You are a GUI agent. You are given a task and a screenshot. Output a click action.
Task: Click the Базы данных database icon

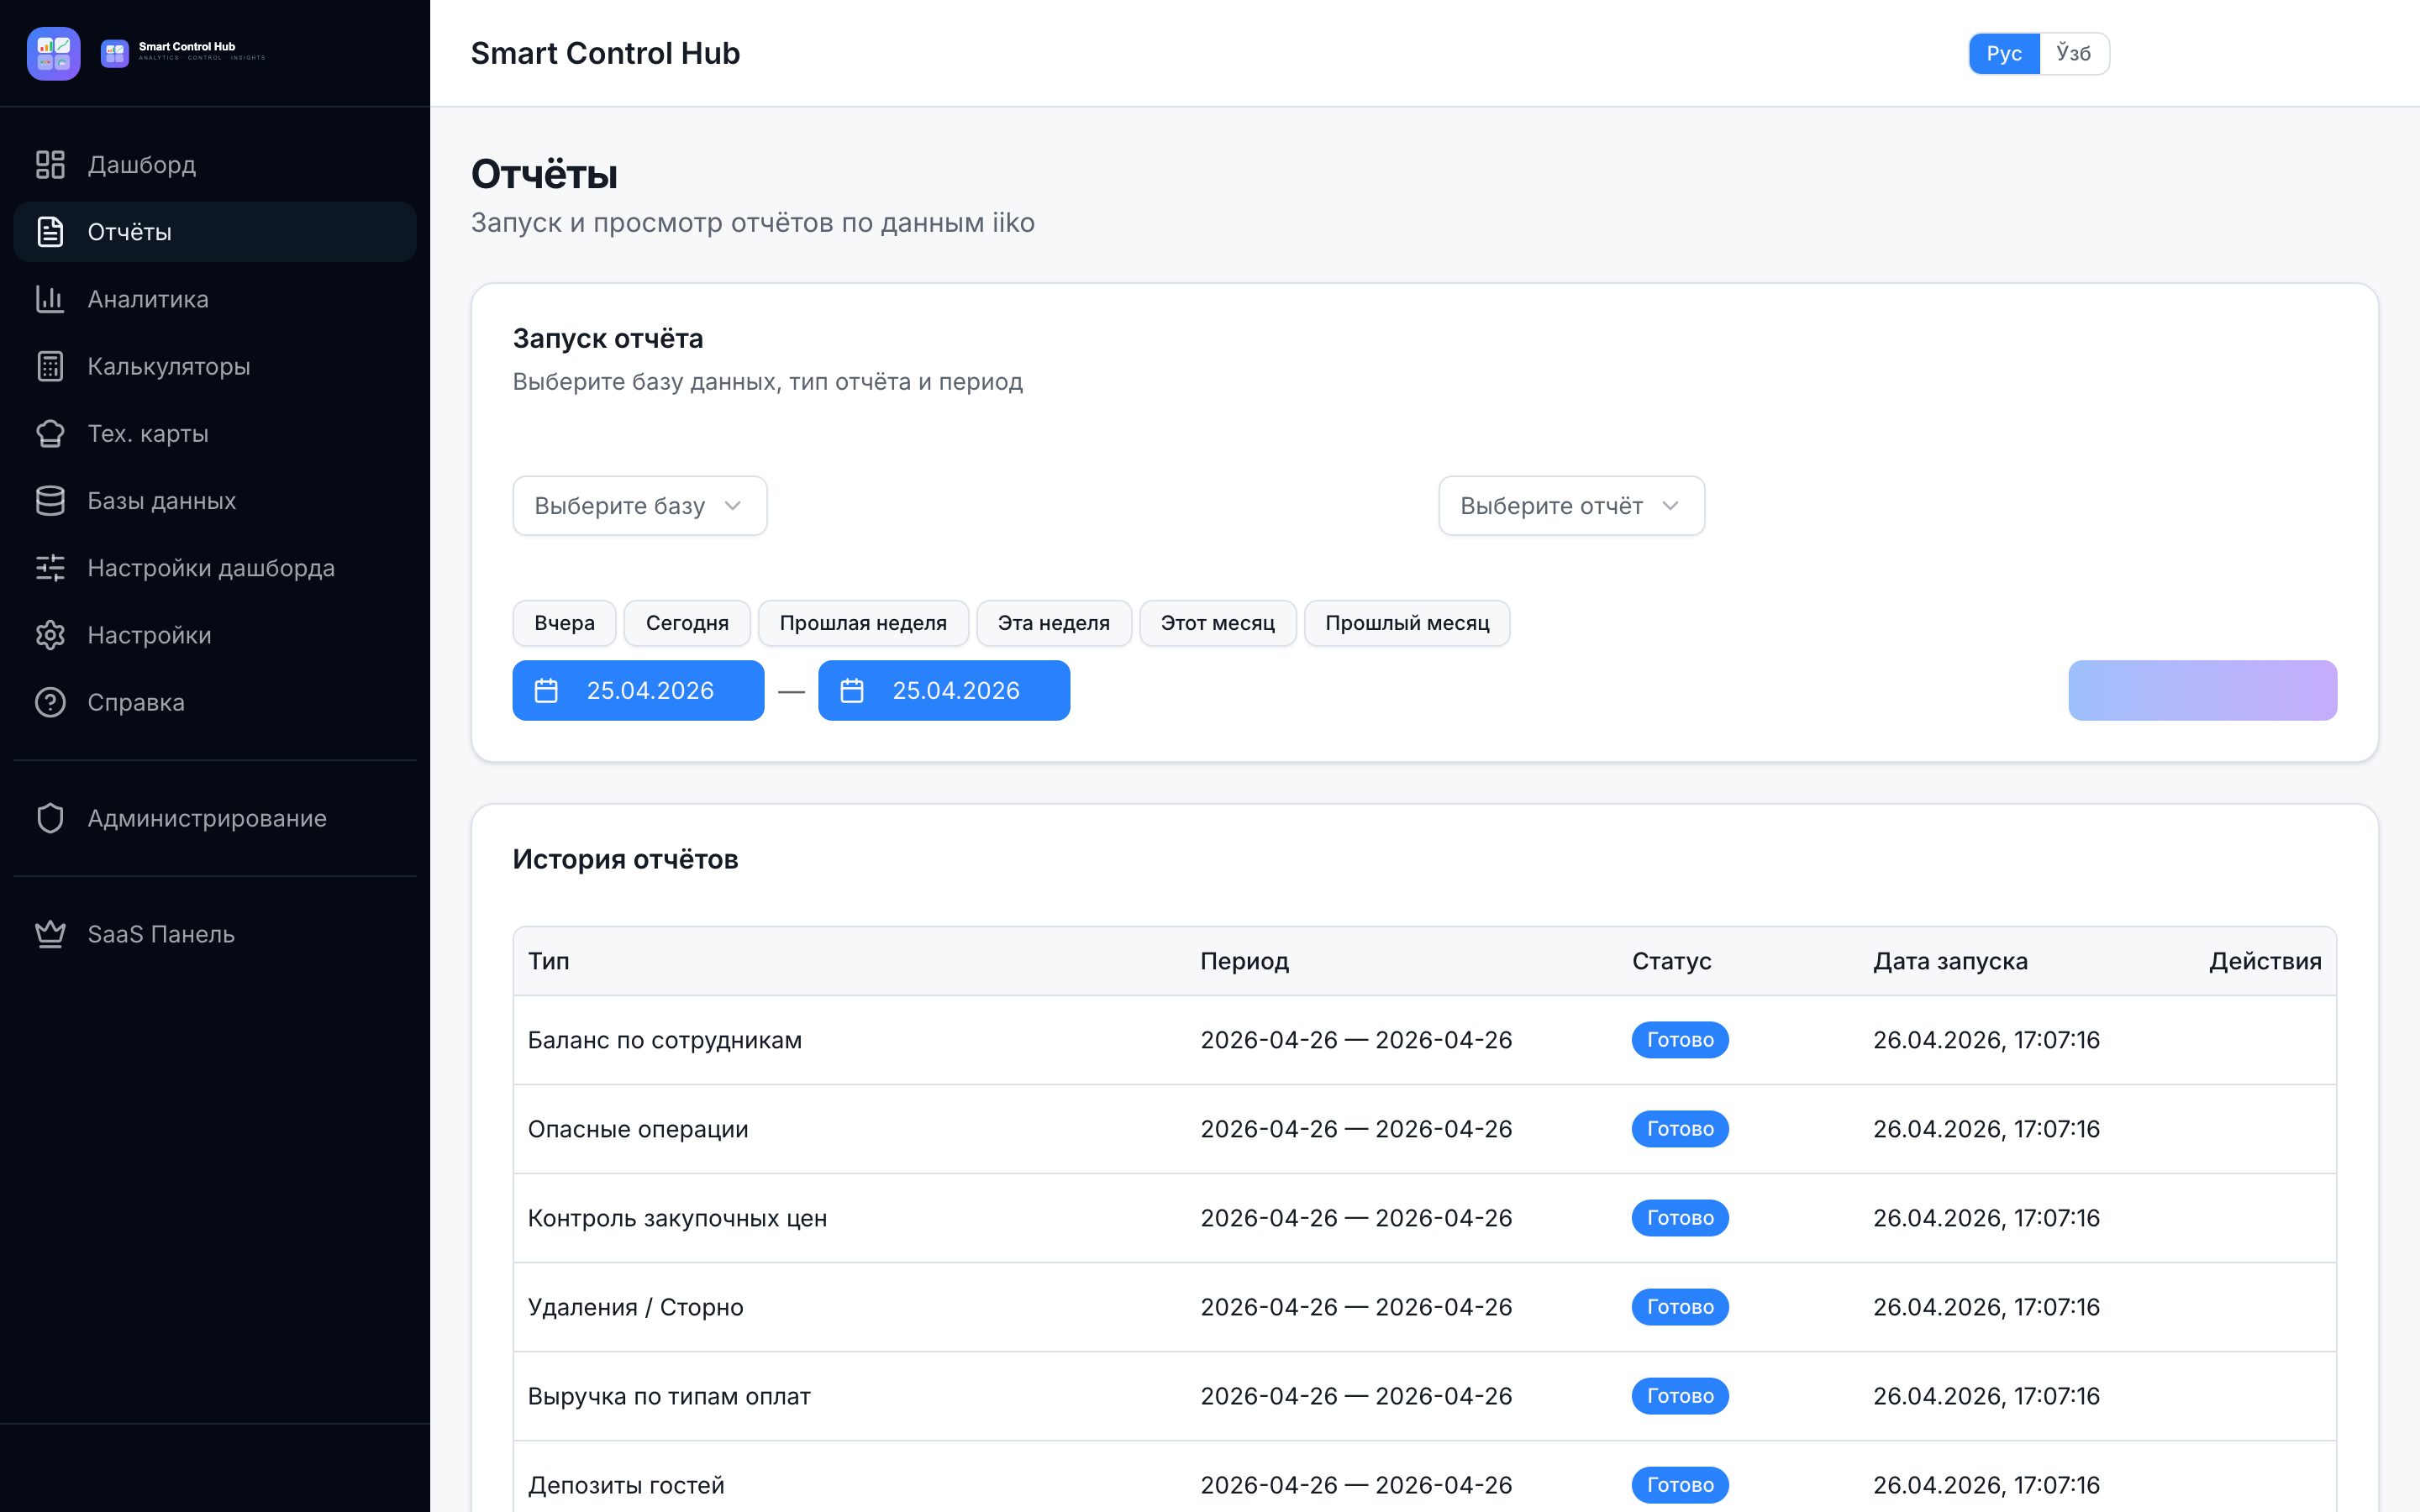point(50,500)
